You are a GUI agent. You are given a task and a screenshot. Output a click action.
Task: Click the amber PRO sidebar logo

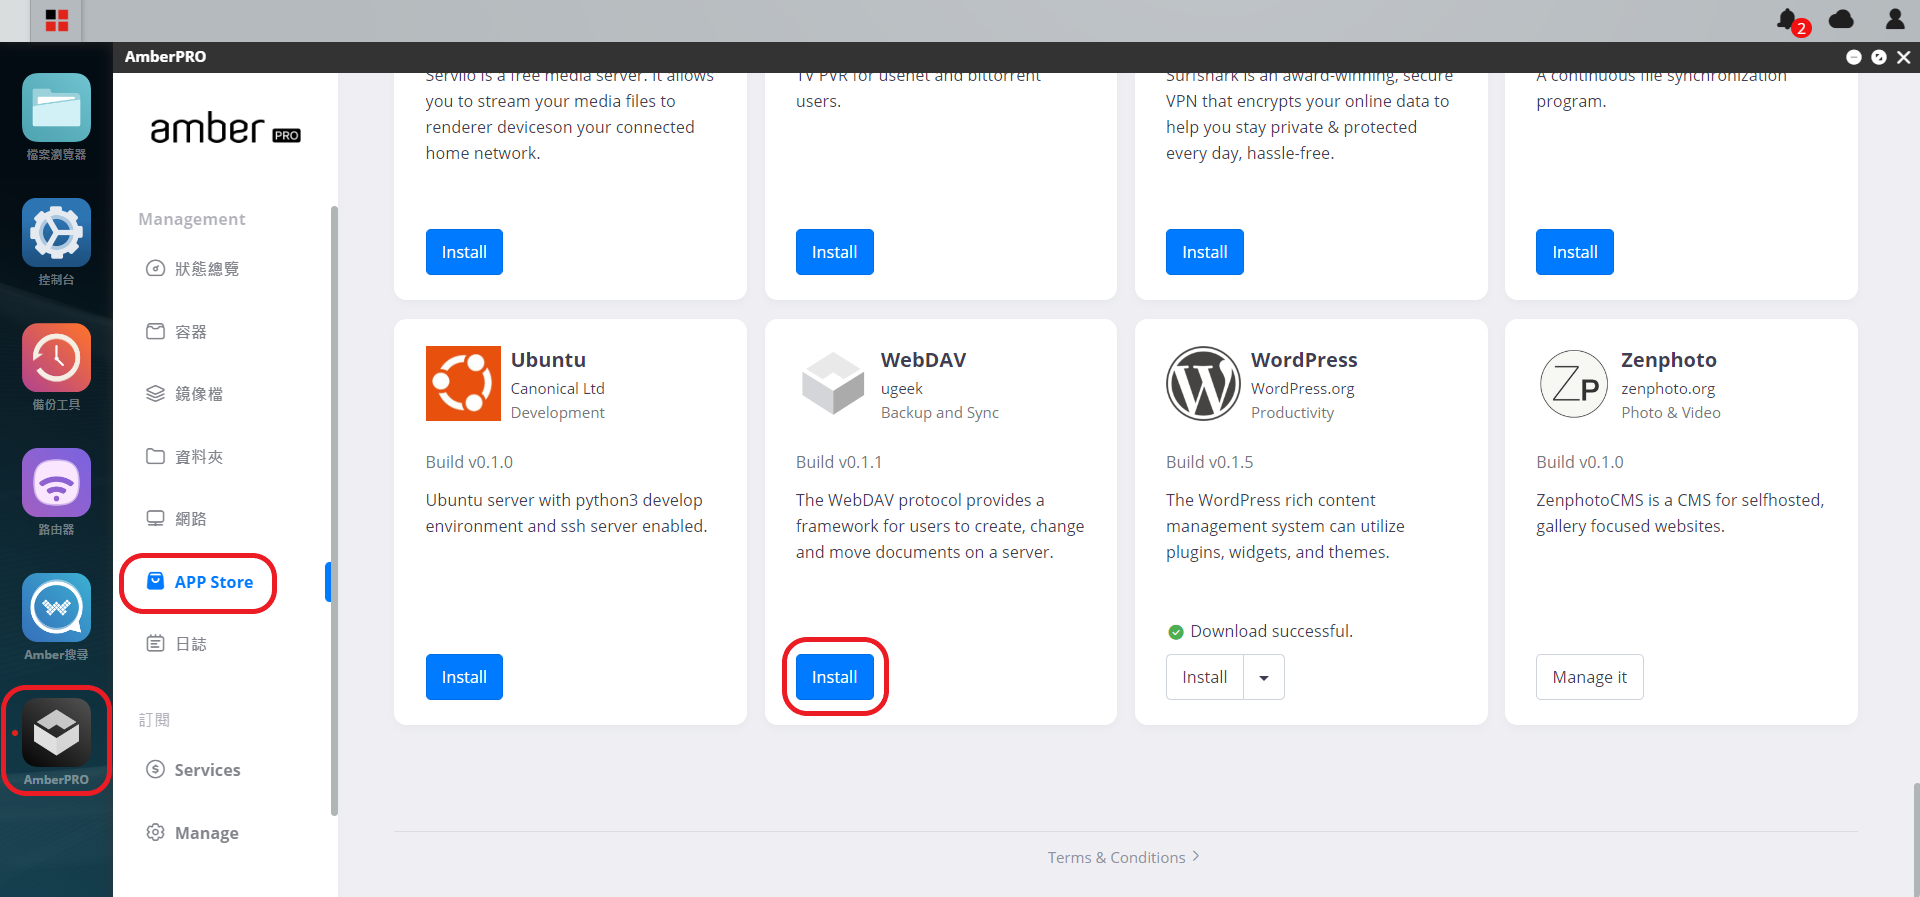click(x=225, y=129)
